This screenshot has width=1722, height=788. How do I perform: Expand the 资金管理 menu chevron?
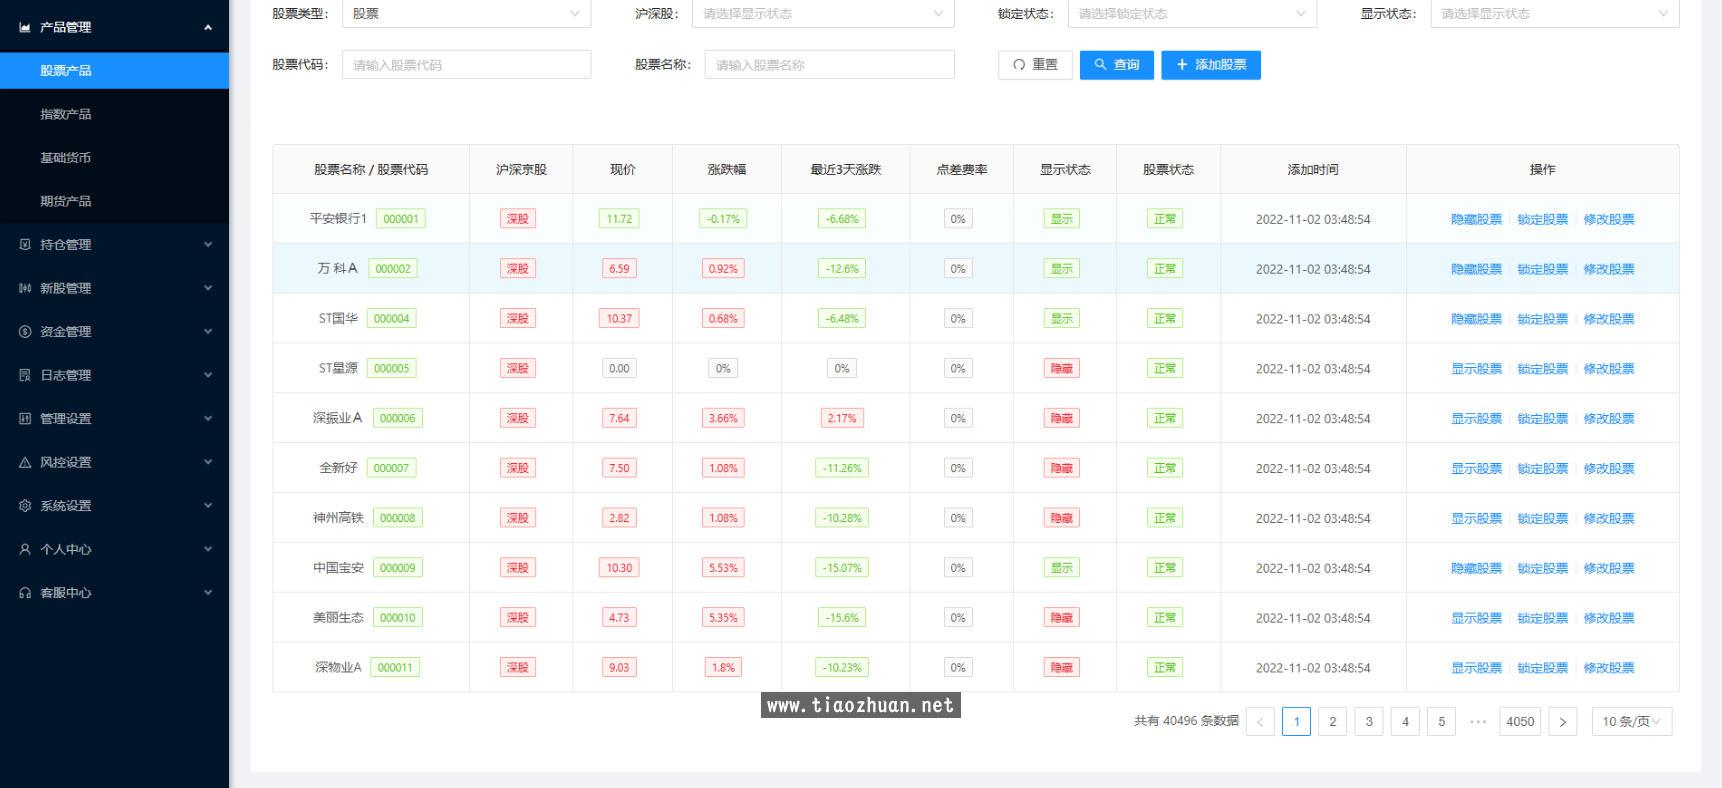(208, 331)
